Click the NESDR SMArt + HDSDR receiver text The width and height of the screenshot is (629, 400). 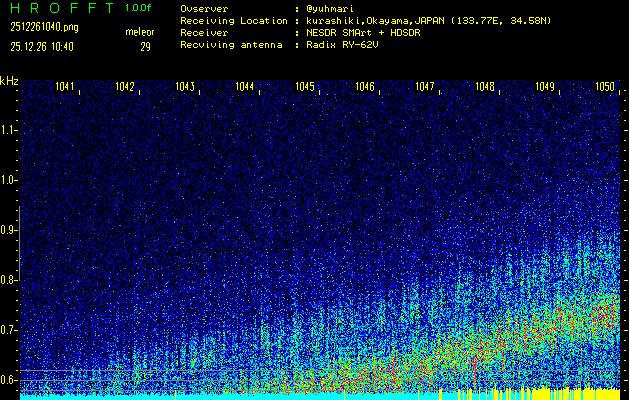(x=365, y=32)
